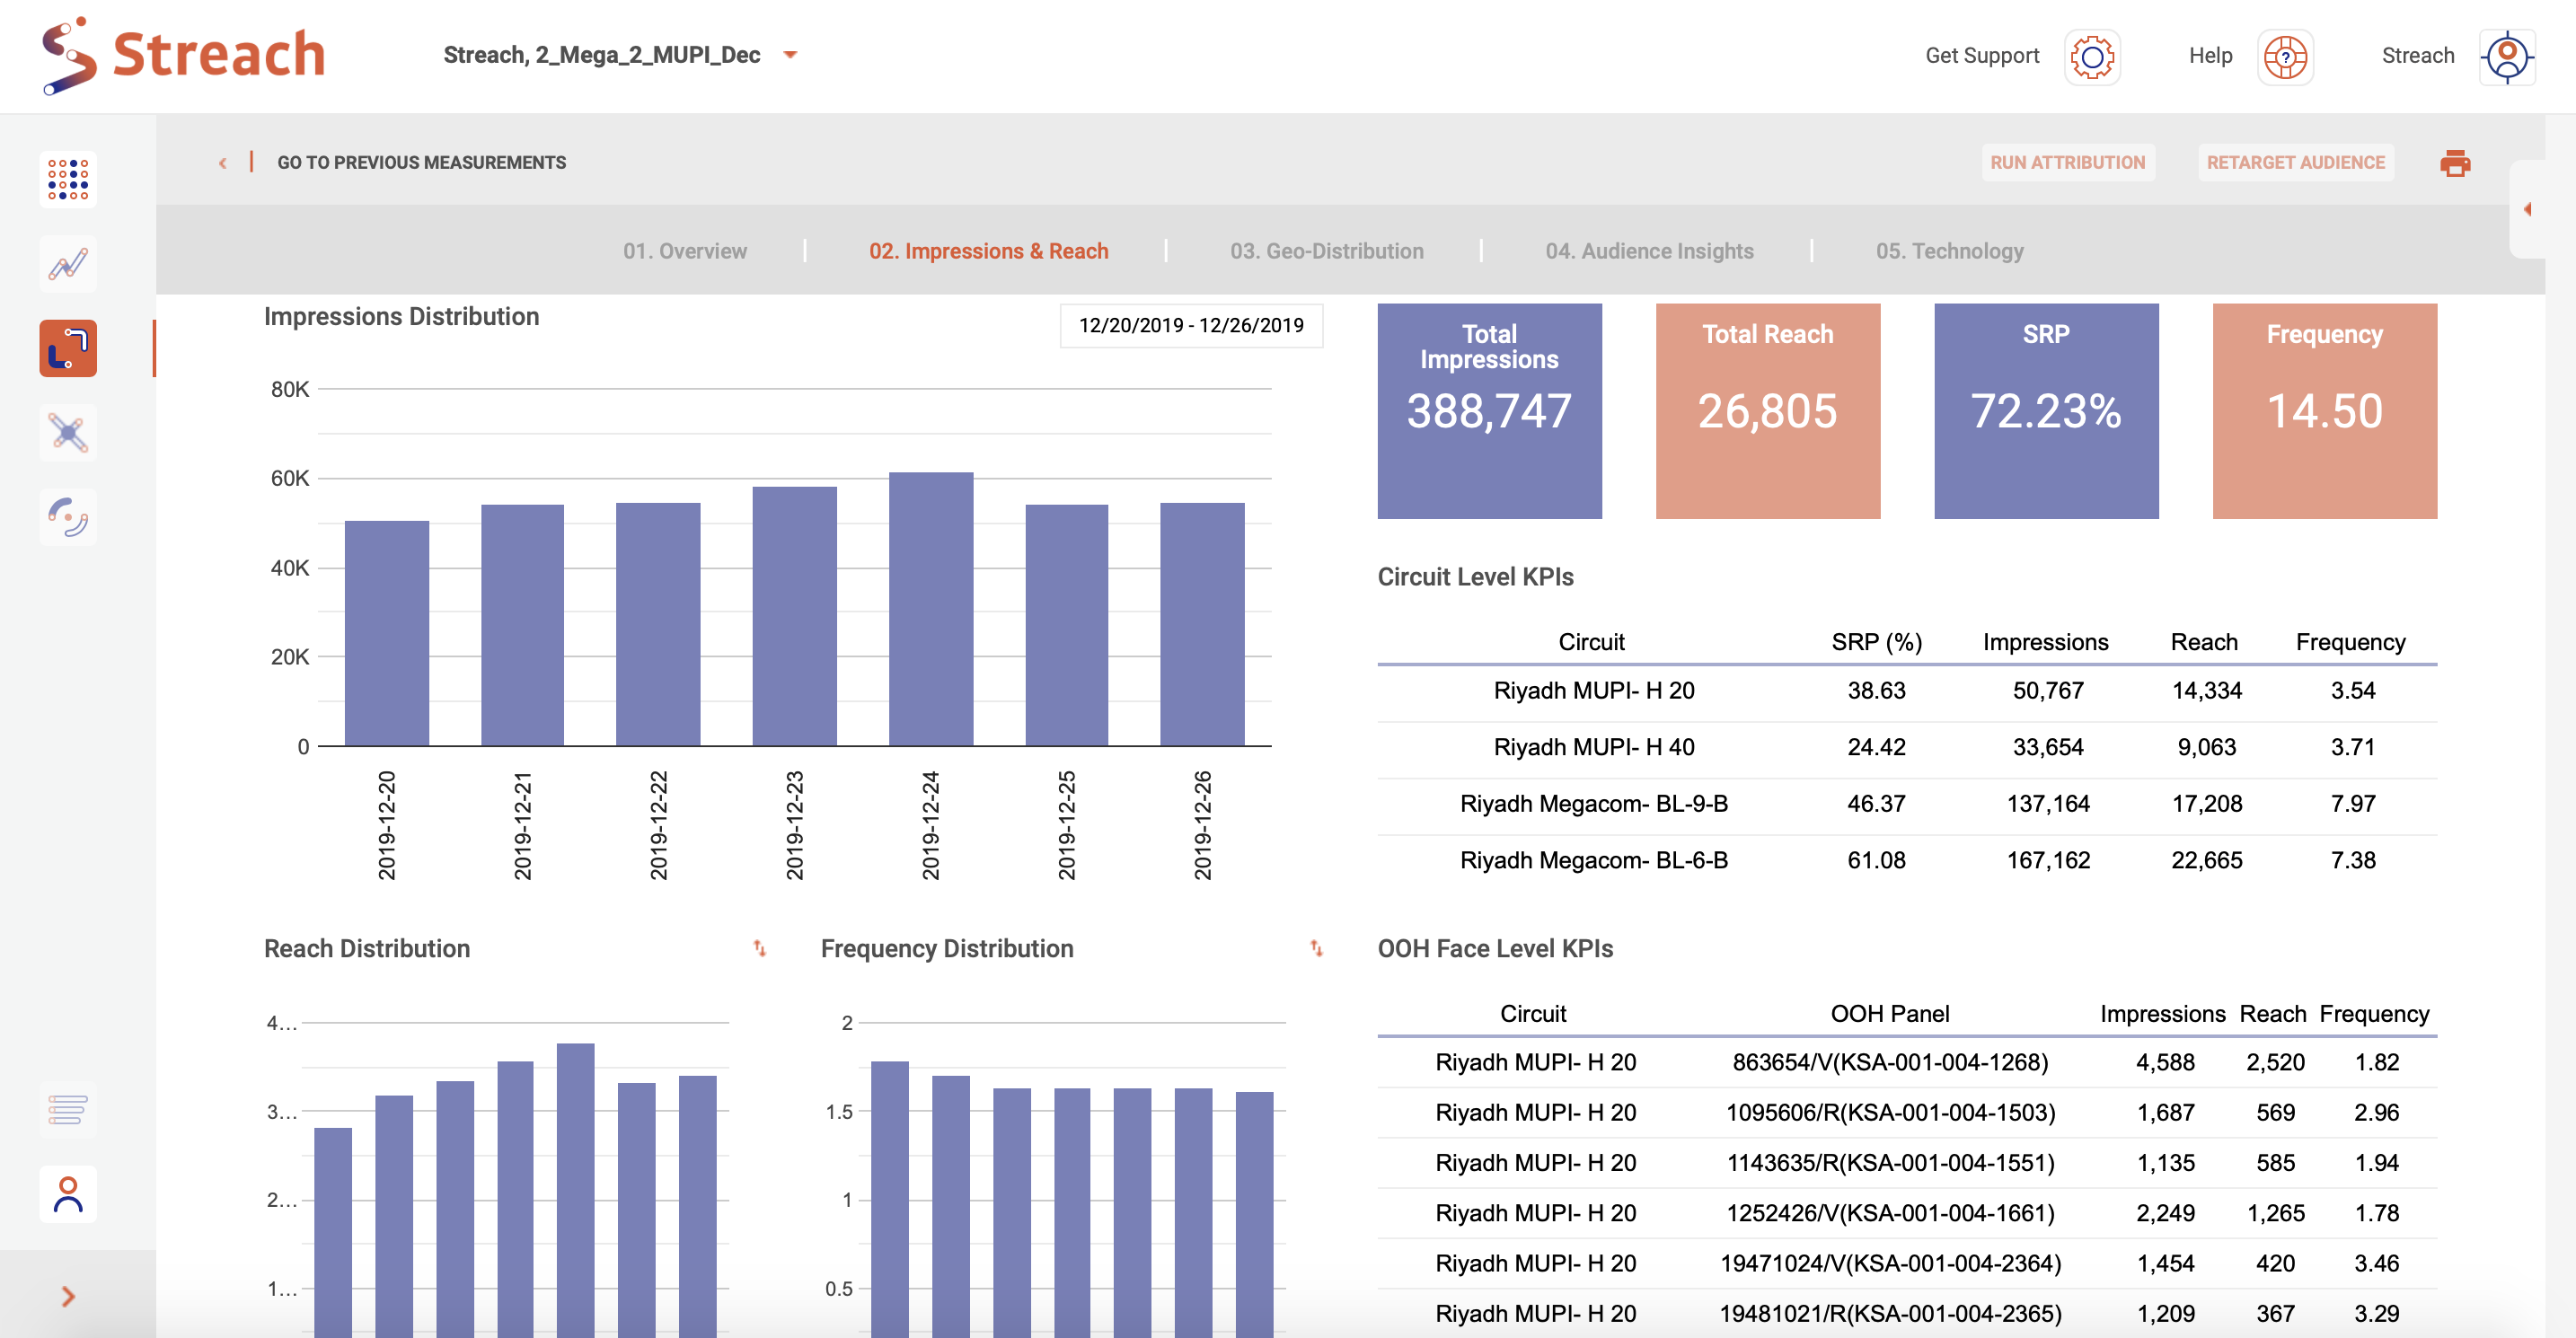The image size is (2576, 1338).
Task: Open the dotted grid dashboard sidebar icon
Action: (x=68, y=179)
